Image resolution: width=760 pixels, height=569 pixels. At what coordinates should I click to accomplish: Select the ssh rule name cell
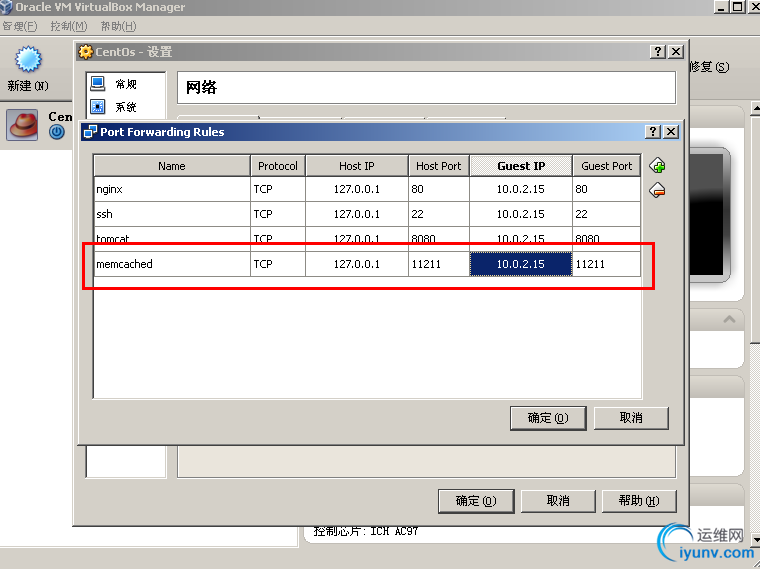pyautogui.click(x=172, y=214)
